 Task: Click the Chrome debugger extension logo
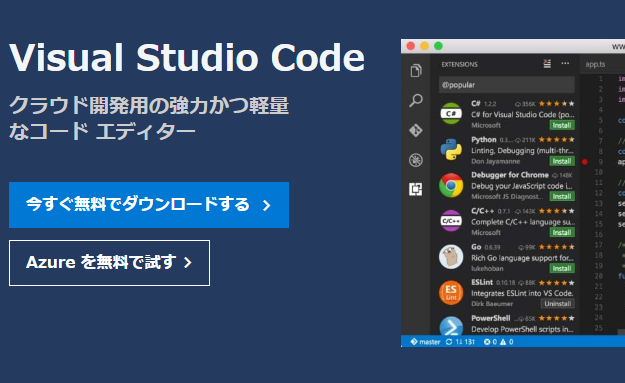click(x=451, y=185)
